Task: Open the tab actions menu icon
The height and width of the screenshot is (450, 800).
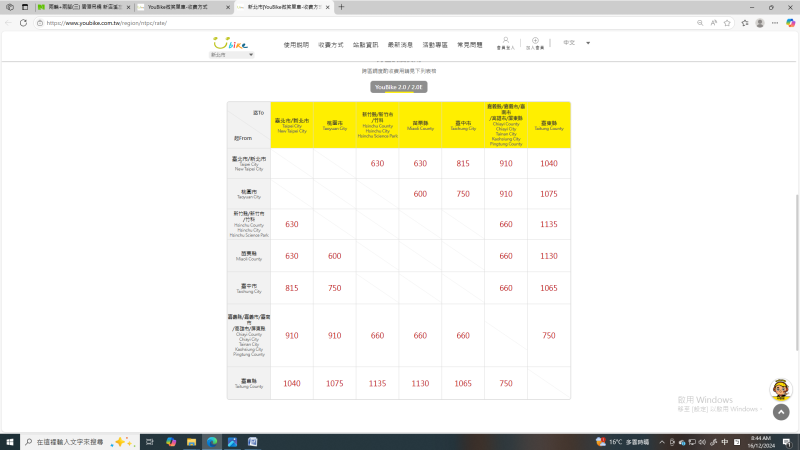Action: click(25, 7)
